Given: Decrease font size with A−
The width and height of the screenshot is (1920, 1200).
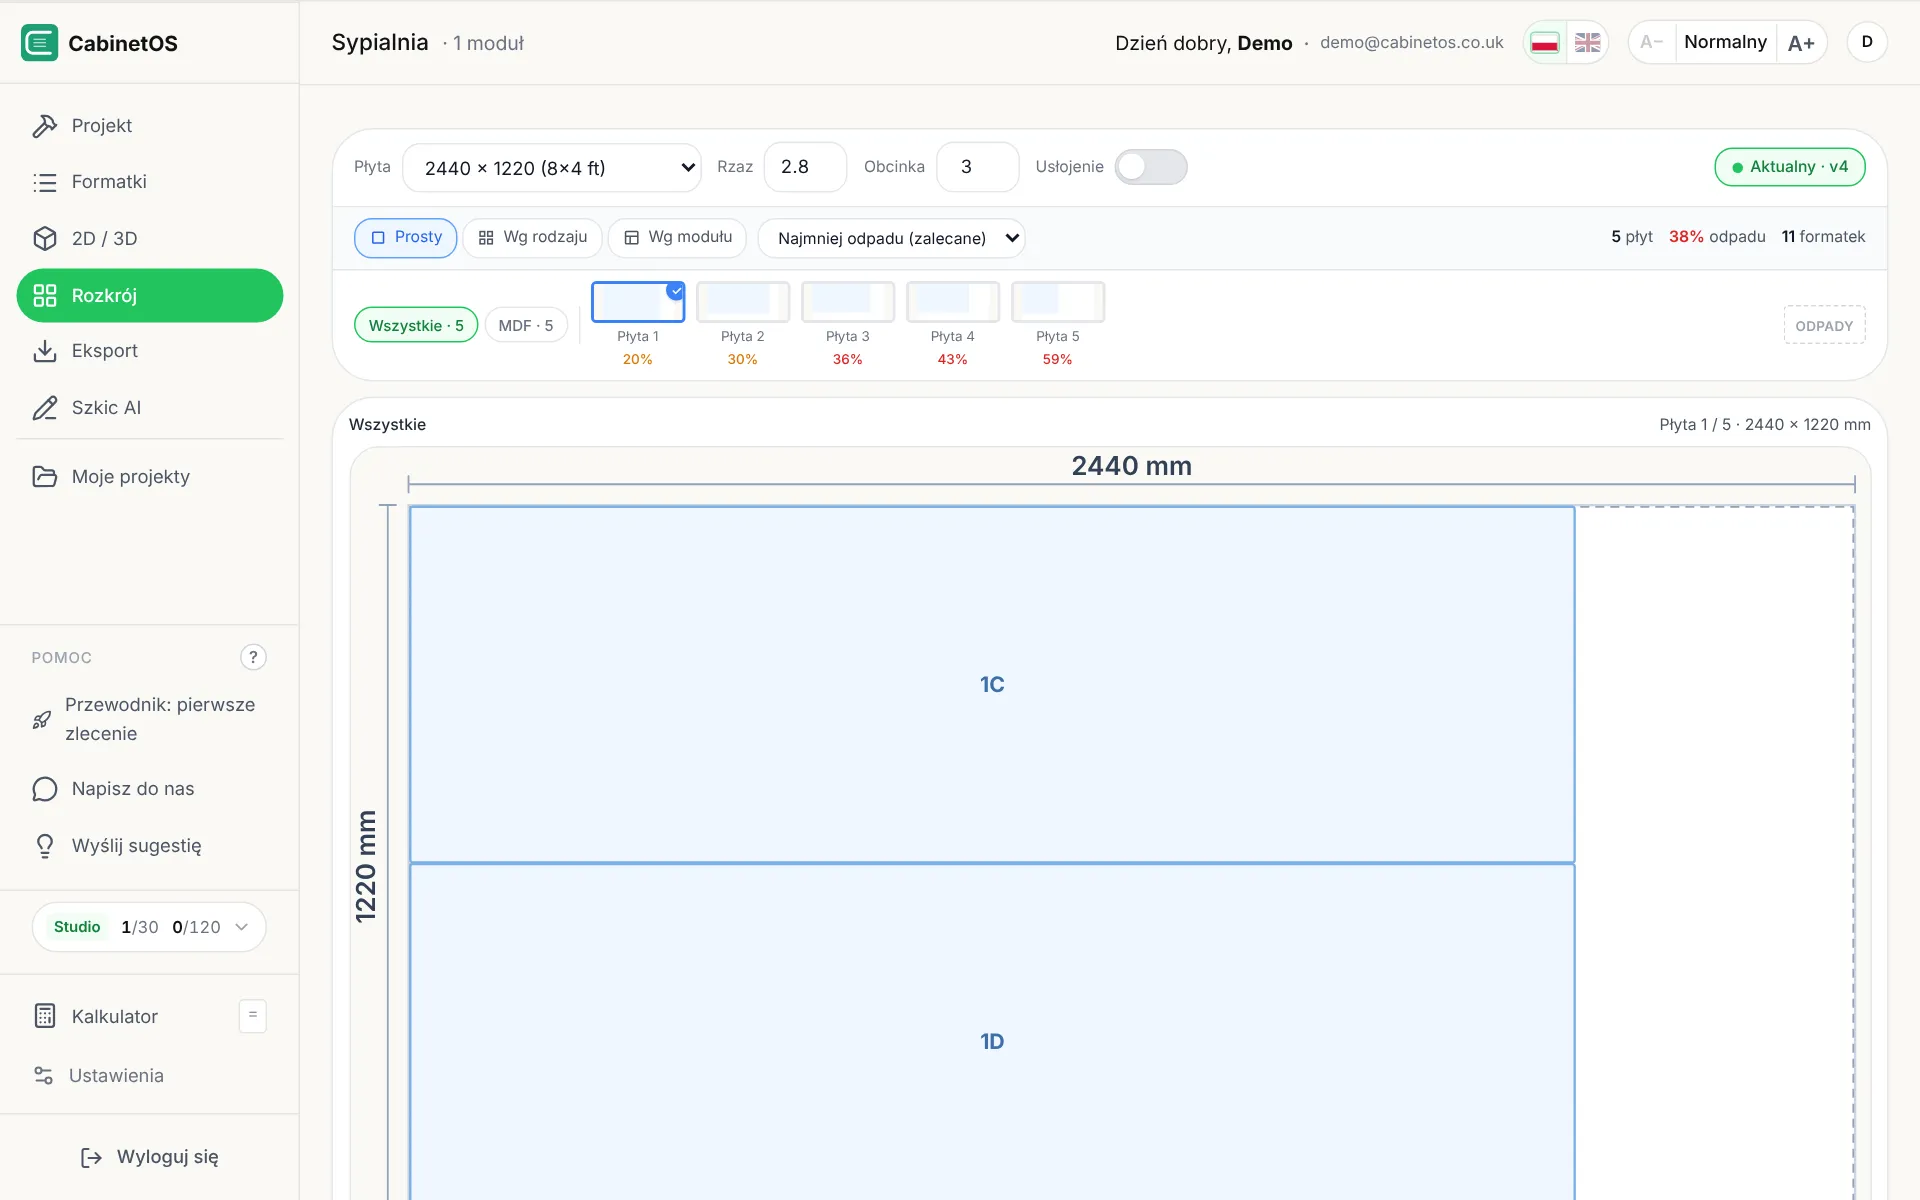Looking at the screenshot, I should pos(1651,42).
